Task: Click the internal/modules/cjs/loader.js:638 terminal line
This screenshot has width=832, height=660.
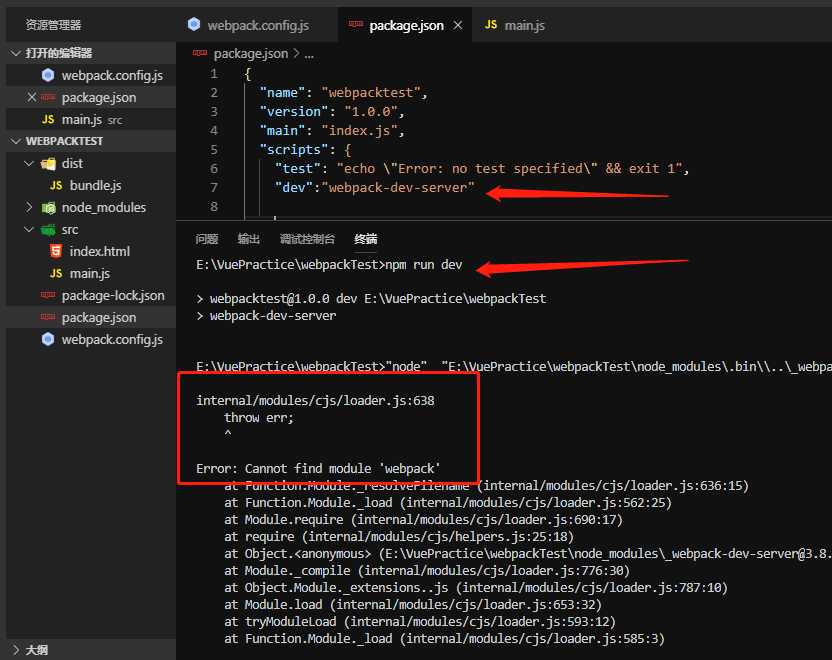Action: [315, 401]
